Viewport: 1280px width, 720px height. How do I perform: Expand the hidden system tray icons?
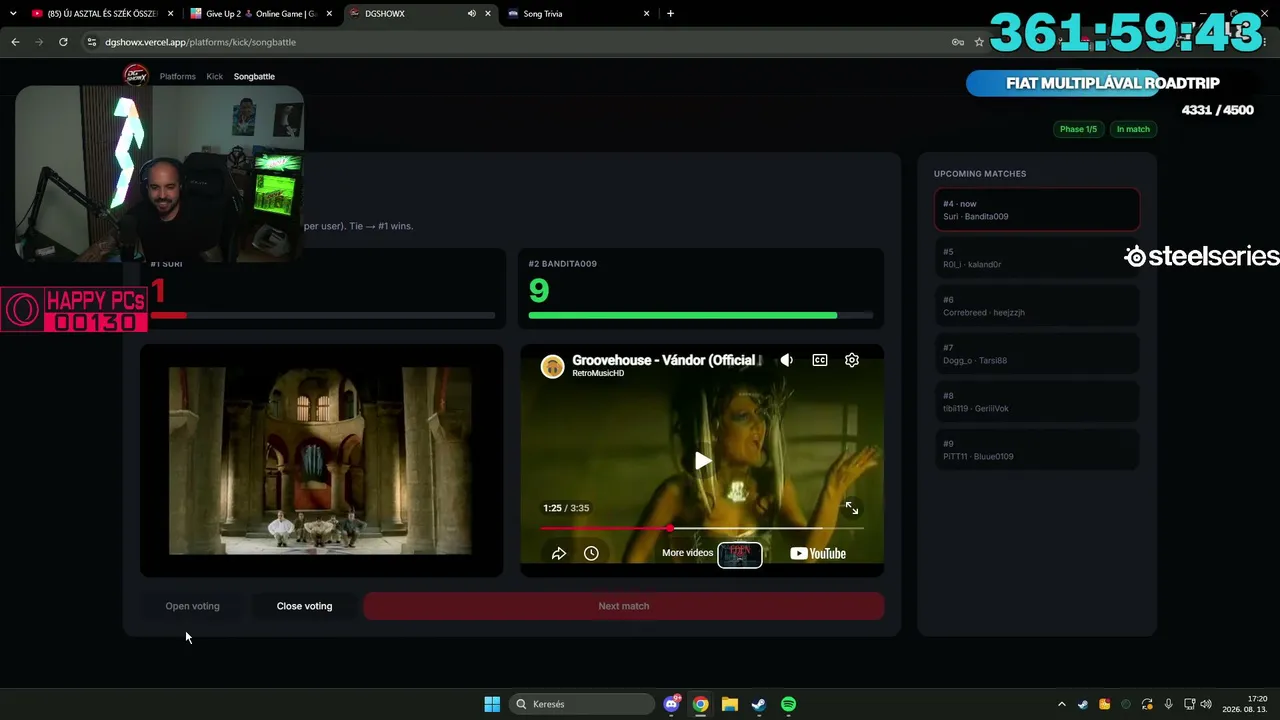click(x=1062, y=704)
